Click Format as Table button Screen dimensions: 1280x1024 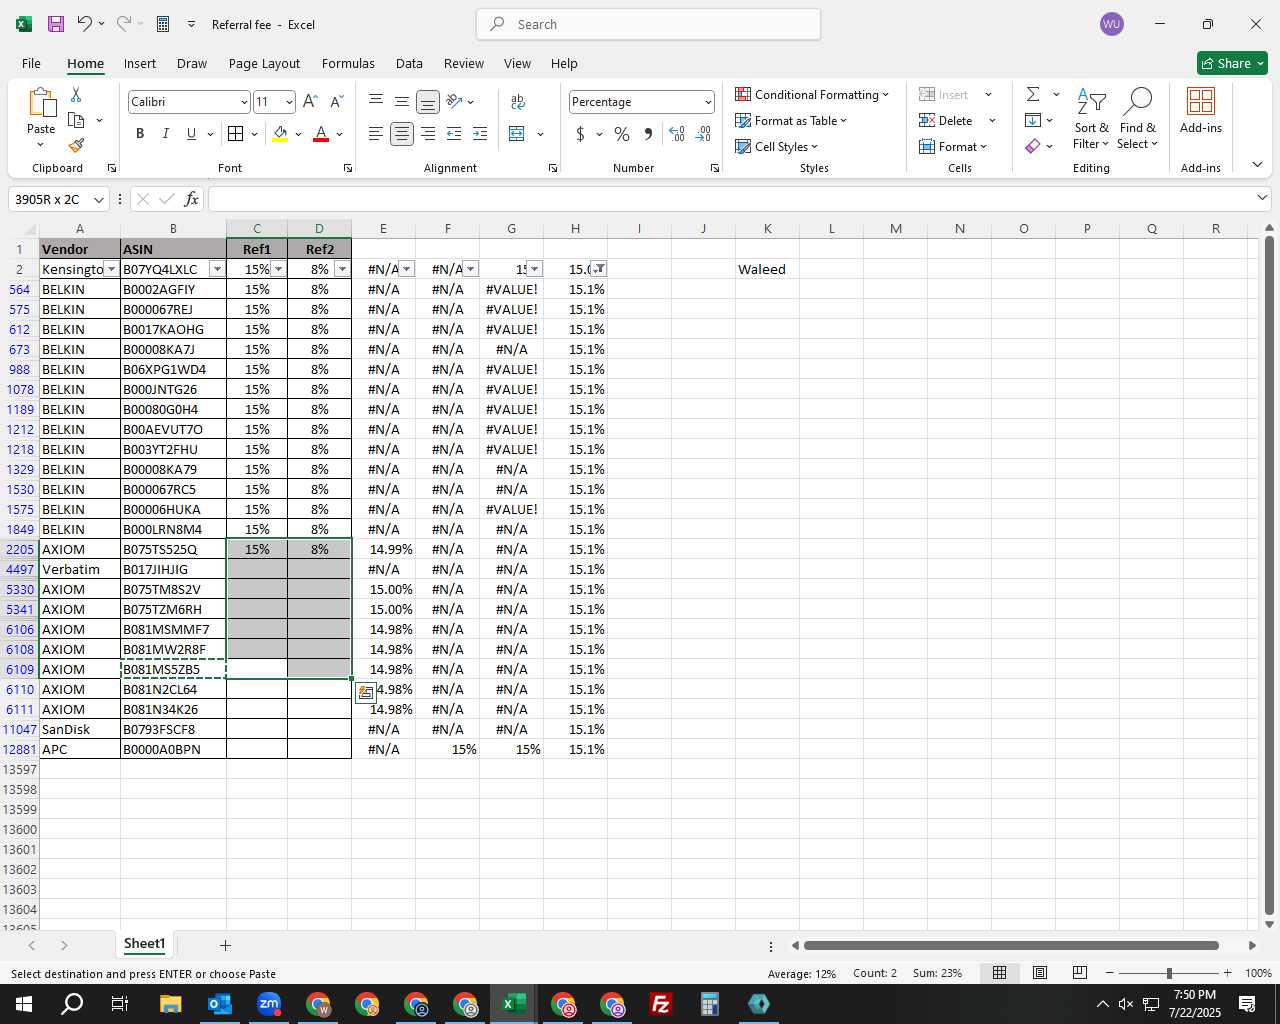point(791,120)
